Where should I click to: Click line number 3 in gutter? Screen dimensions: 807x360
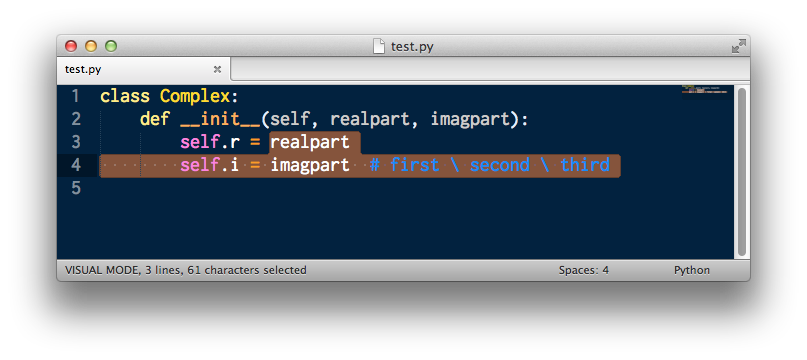tap(76, 142)
